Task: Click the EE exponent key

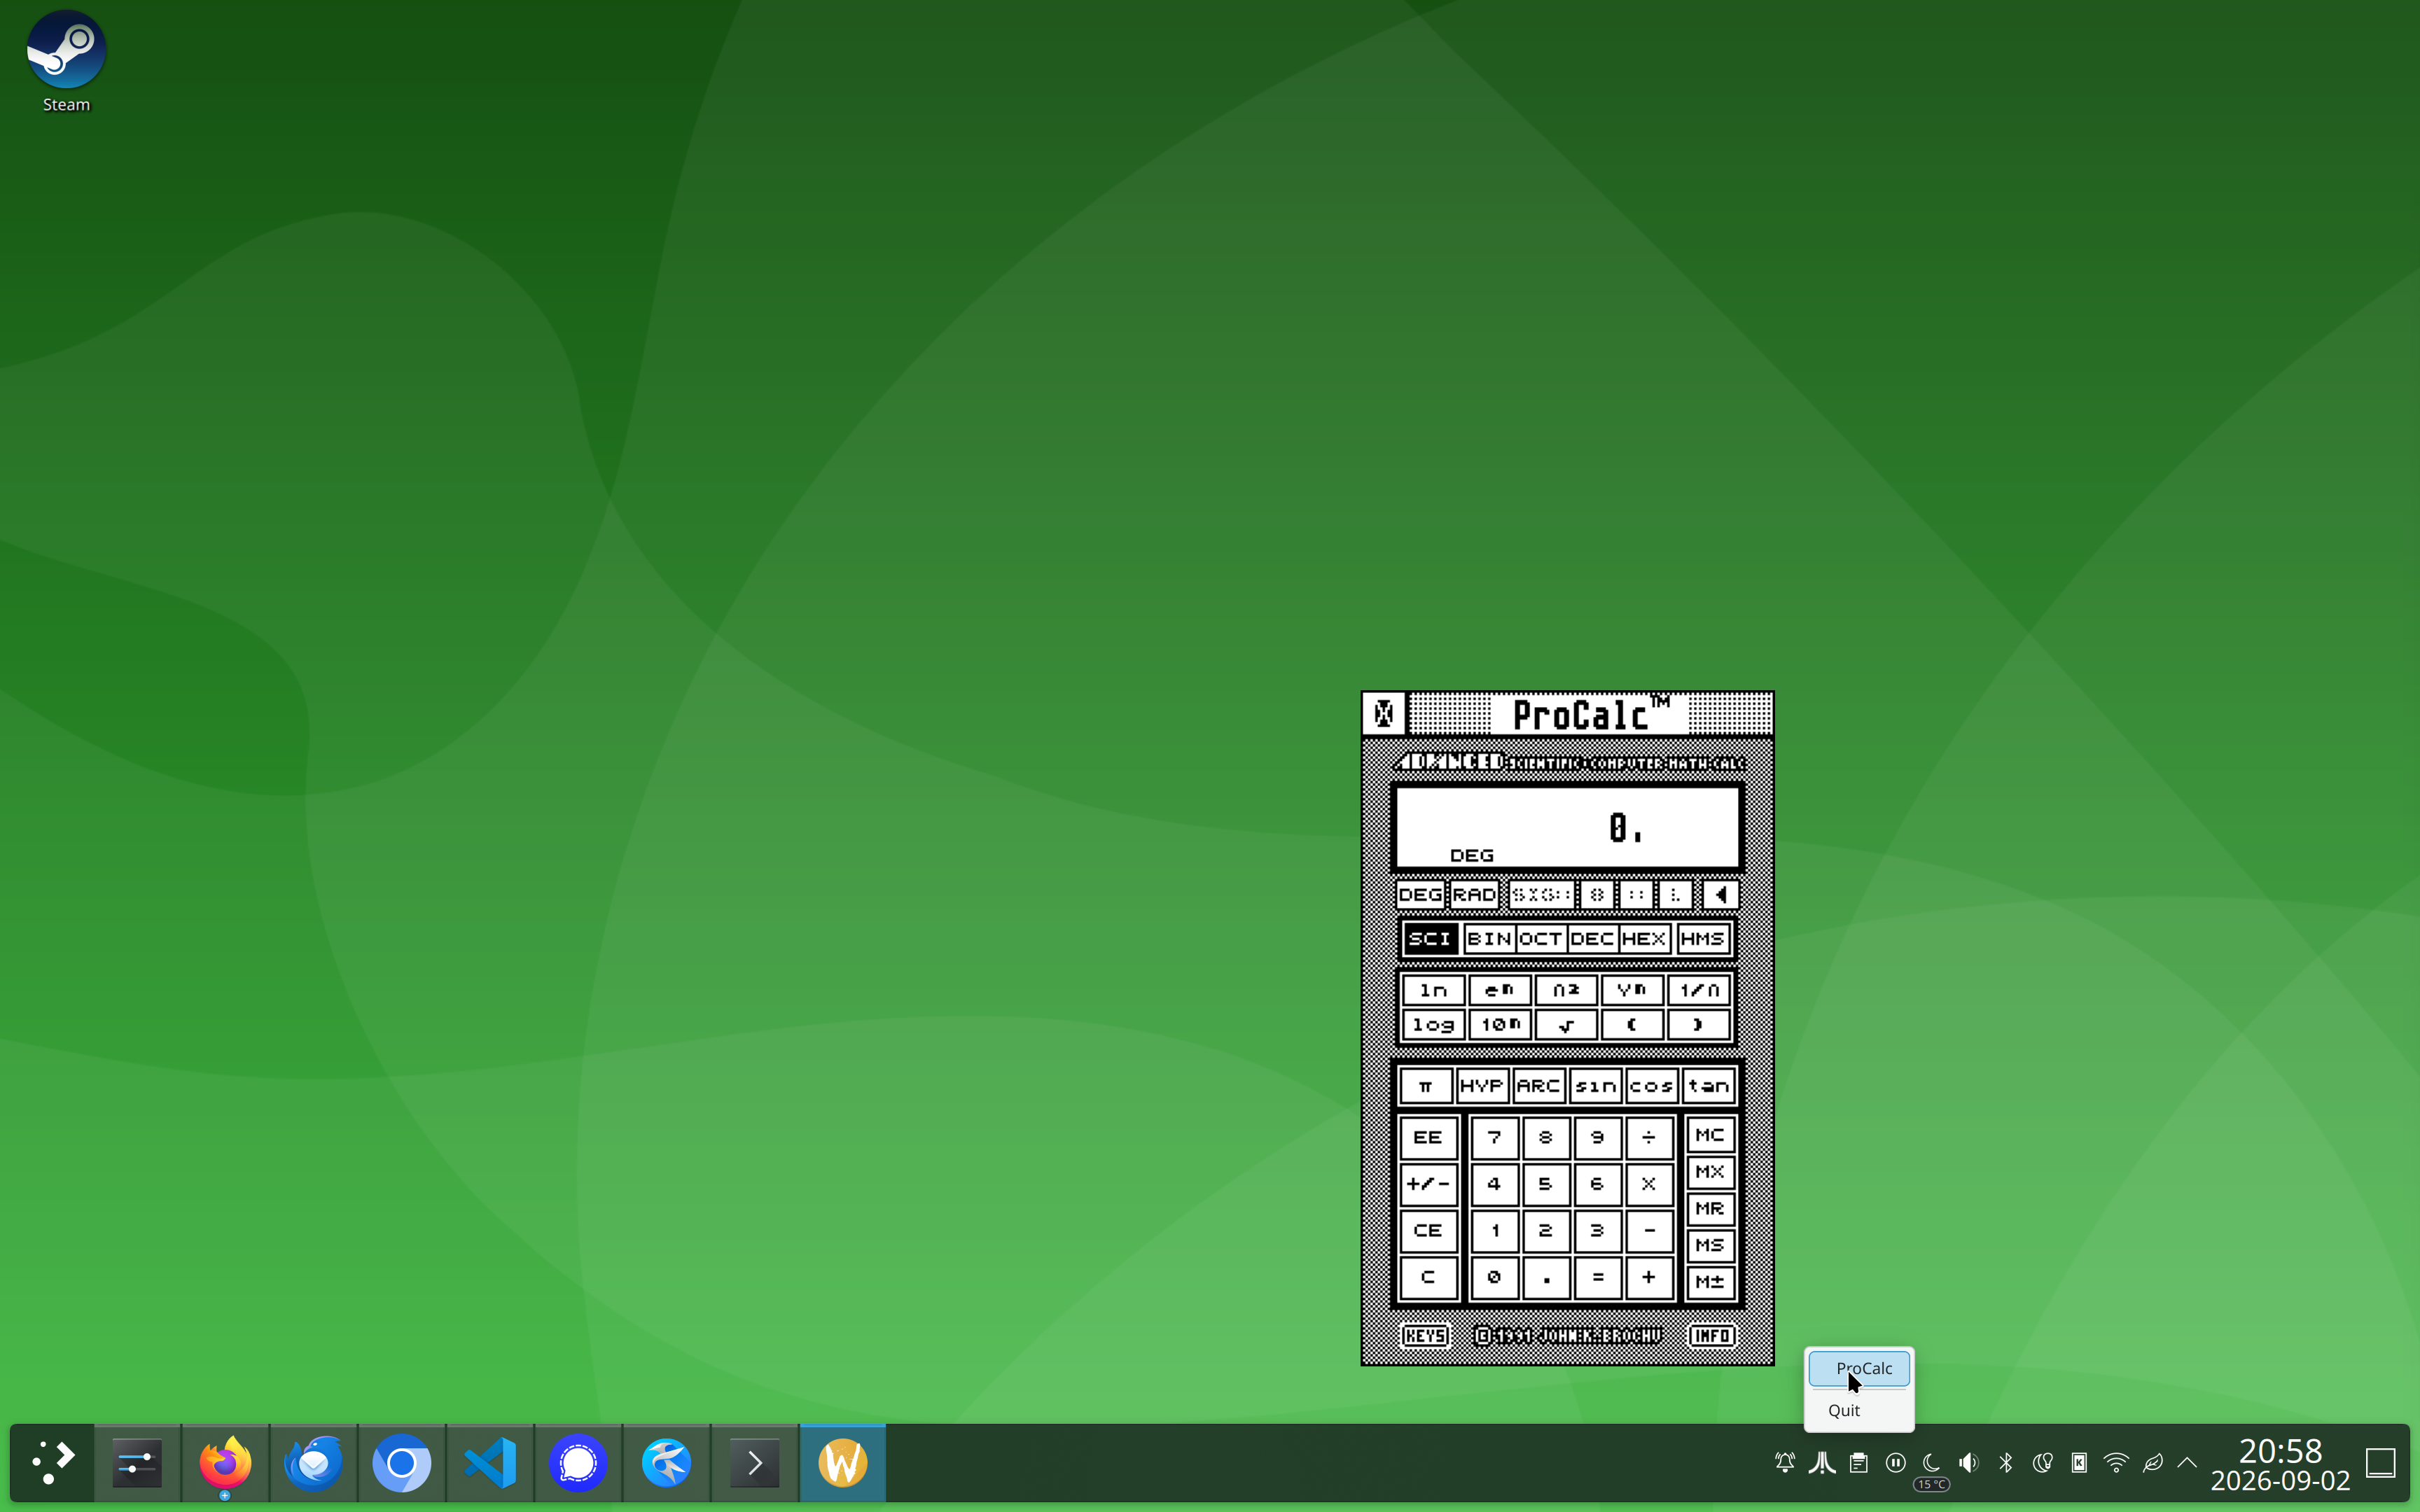Action: coord(1428,1137)
